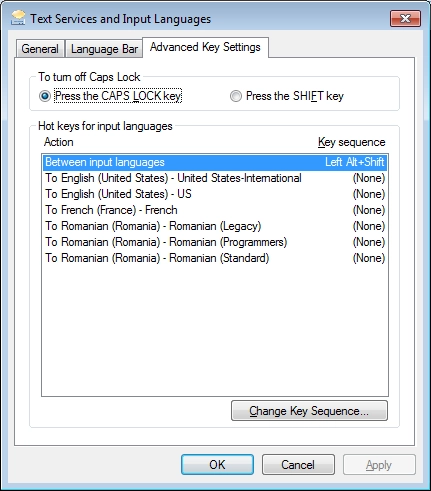
Task: Select the Advanced Key Settings tab
Action: 205,47
